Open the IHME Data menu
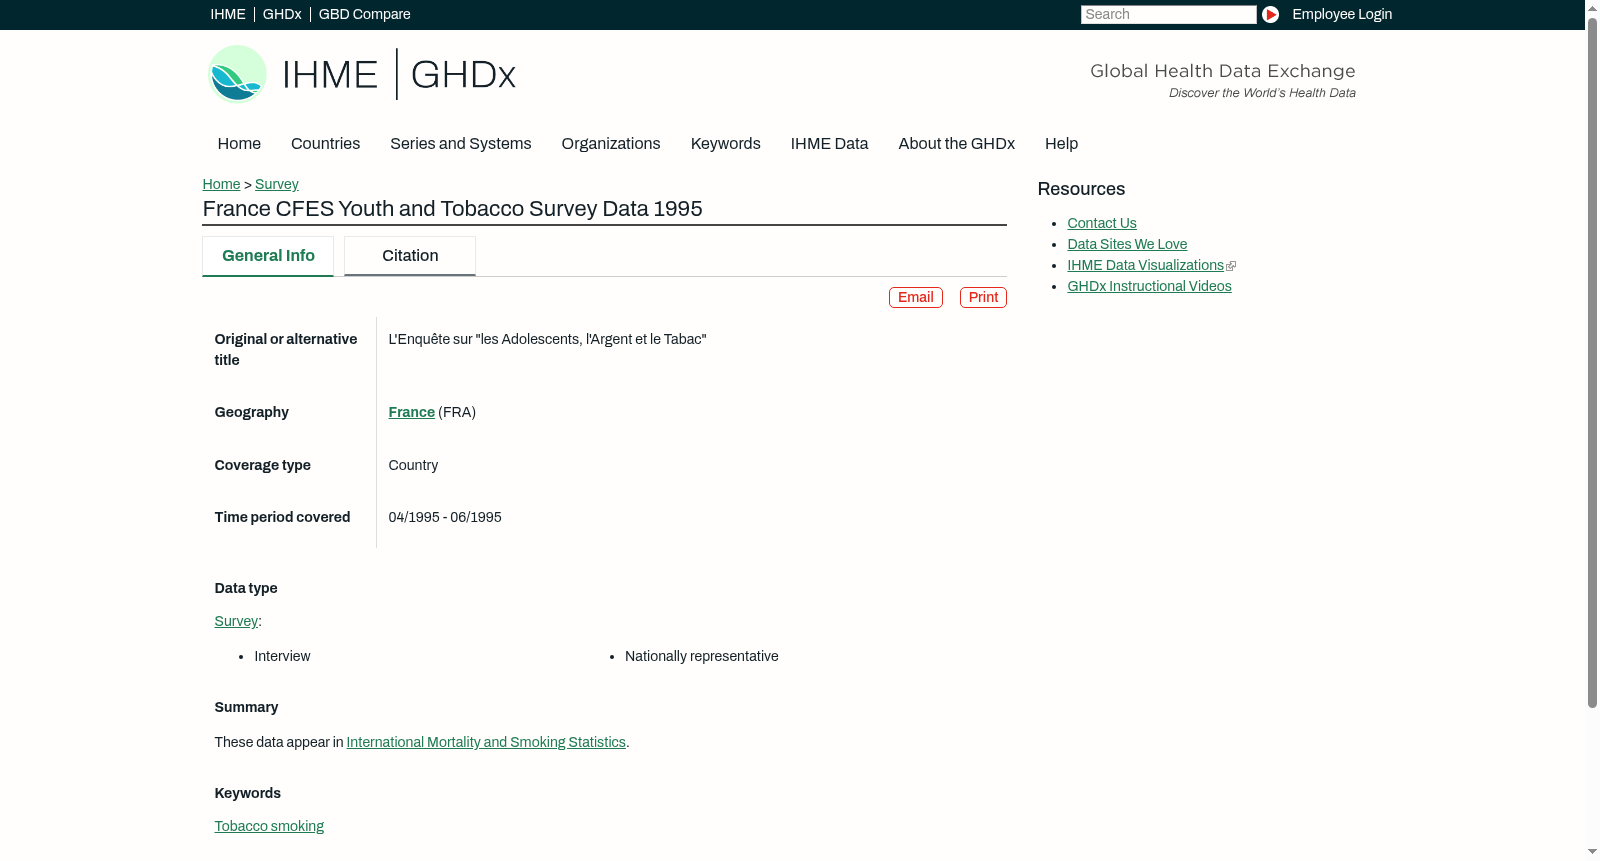Image resolution: width=1600 pixels, height=861 pixels. [x=829, y=144]
